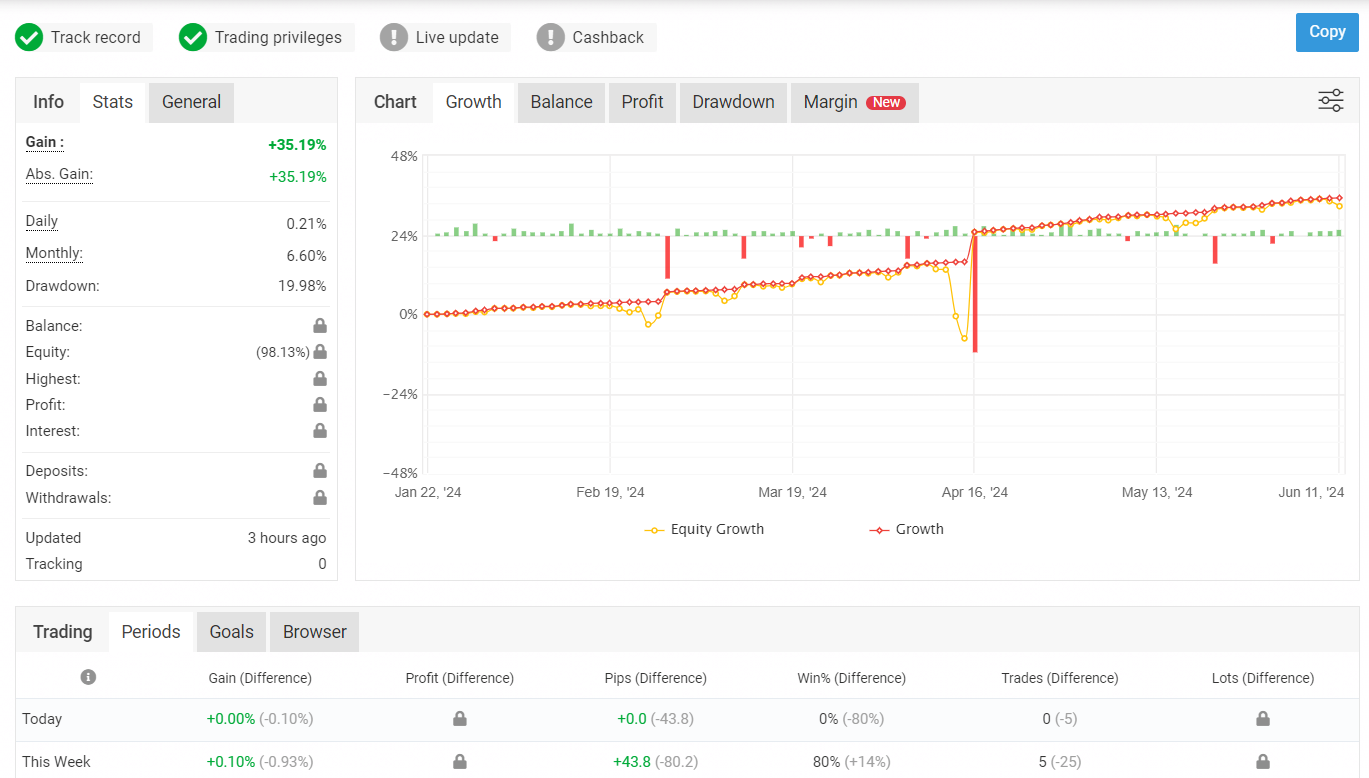The height and width of the screenshot is (778, 1369).
Task: Click the lock icon in the Stats Profit row
Action: click(x=320, y=405)
